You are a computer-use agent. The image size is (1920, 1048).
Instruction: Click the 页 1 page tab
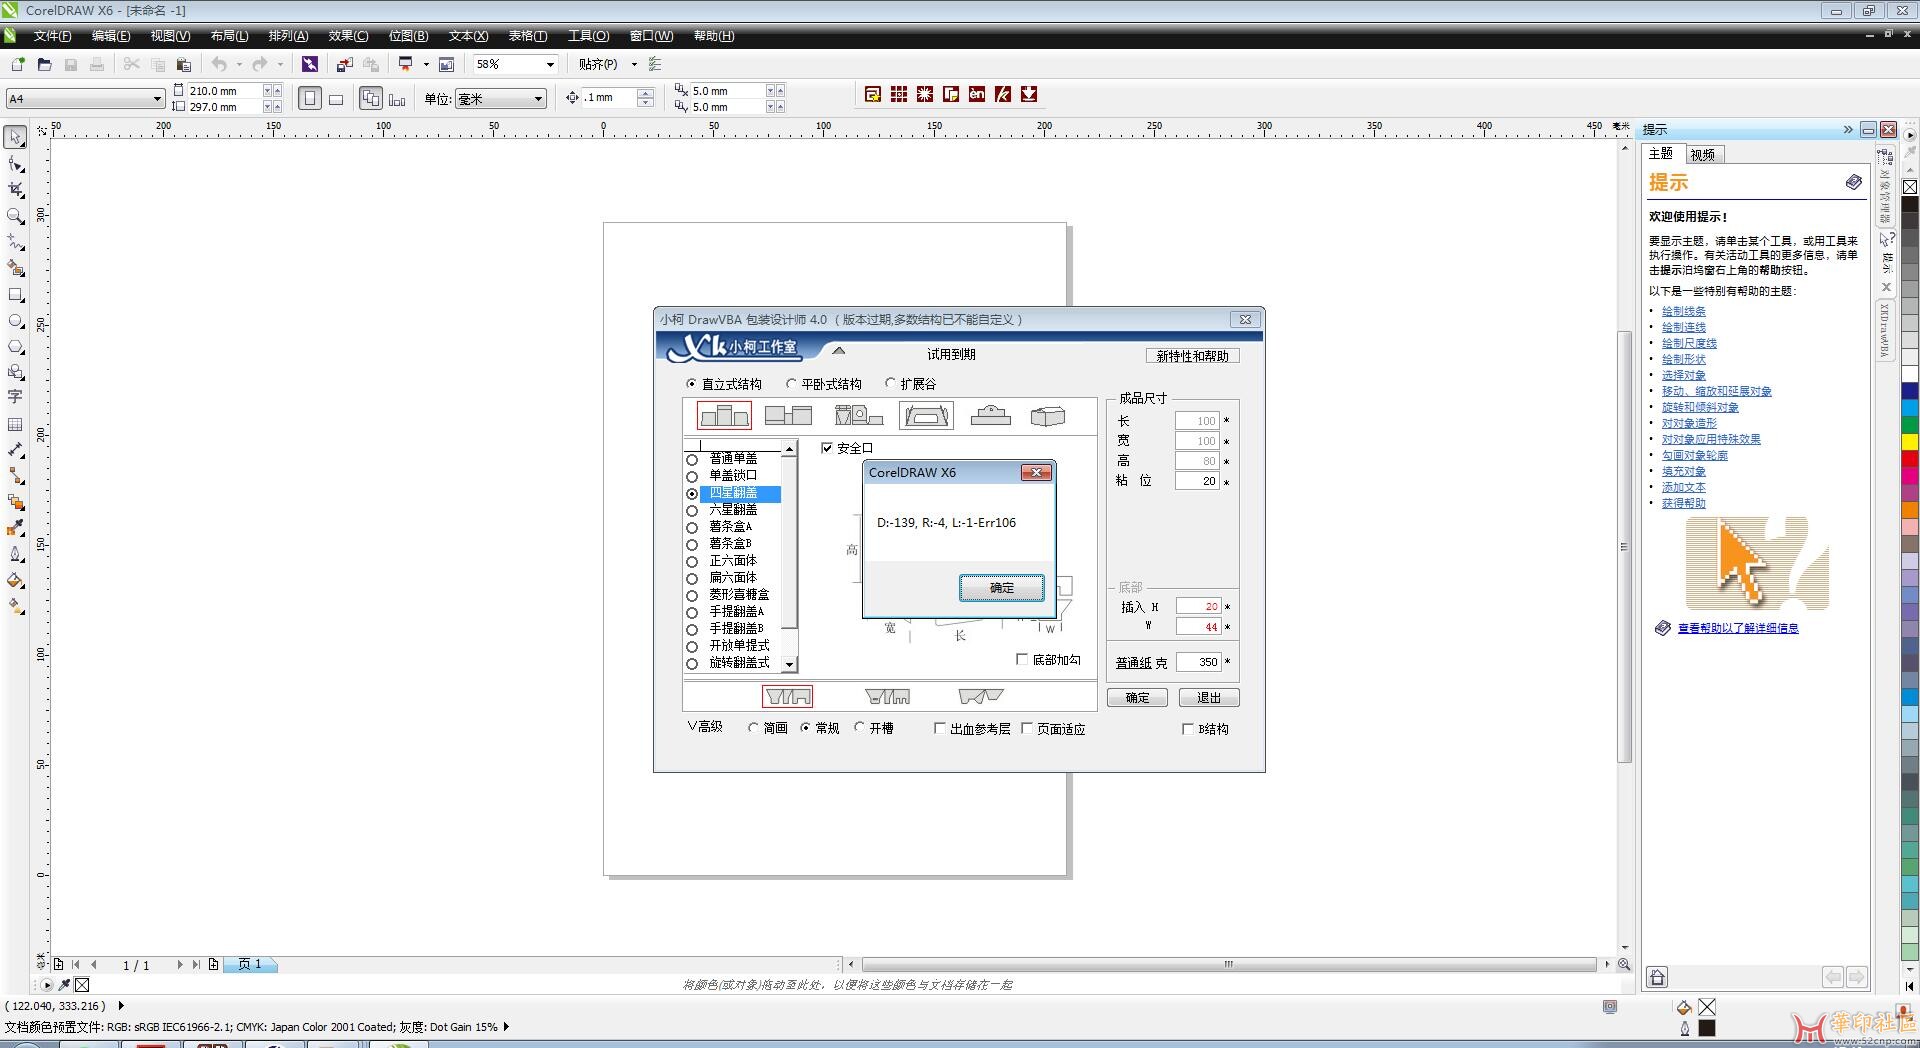pyautogui.click(x=250, y=965)
